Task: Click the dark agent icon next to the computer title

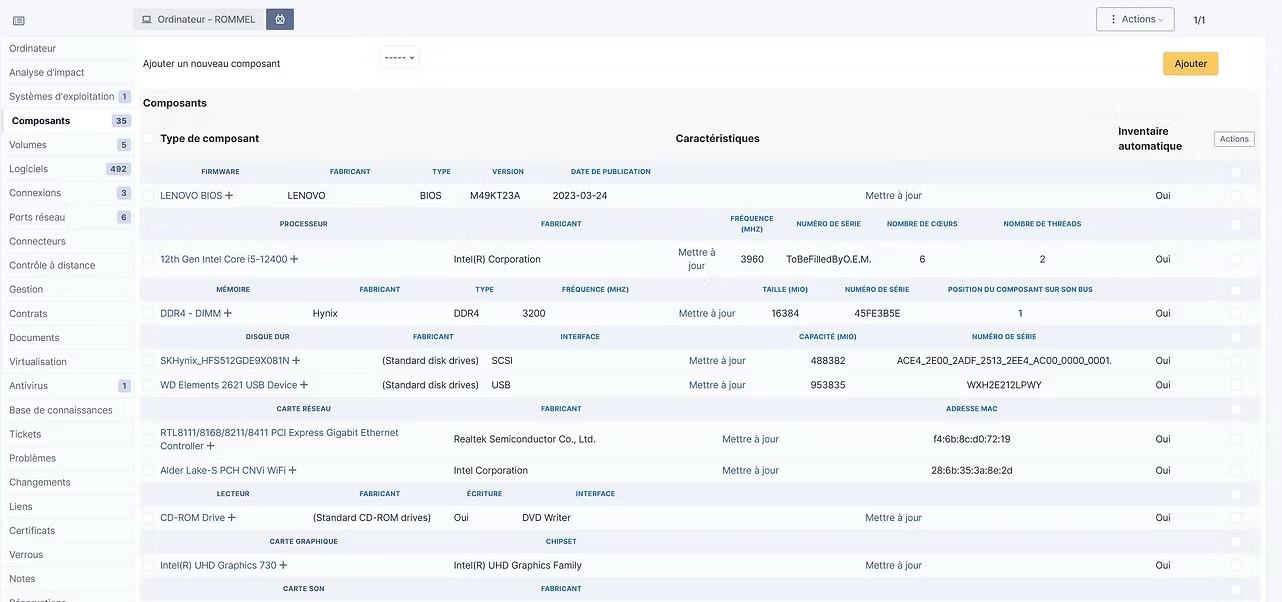Action: click(279, 18)
